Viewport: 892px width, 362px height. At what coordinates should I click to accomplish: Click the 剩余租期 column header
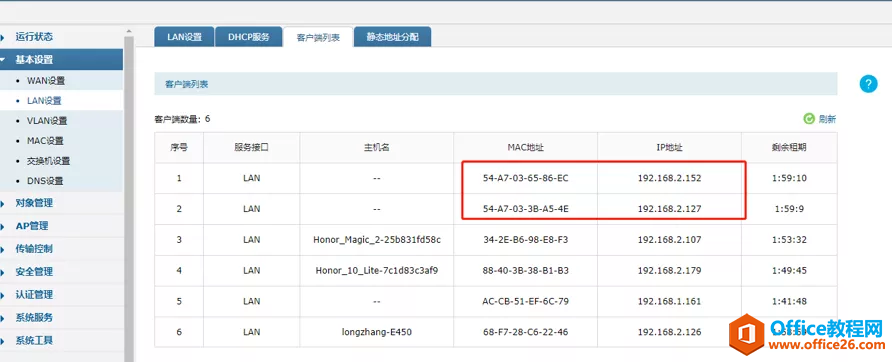click(789, 147)
